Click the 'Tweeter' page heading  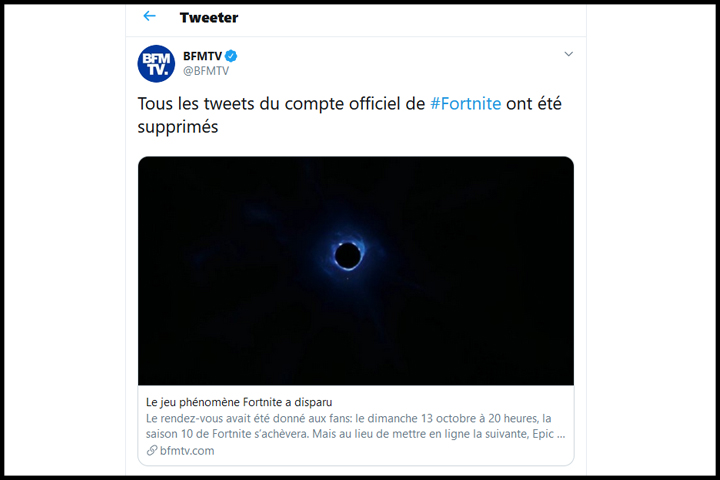pyautogui.click(x=209, y=17)
